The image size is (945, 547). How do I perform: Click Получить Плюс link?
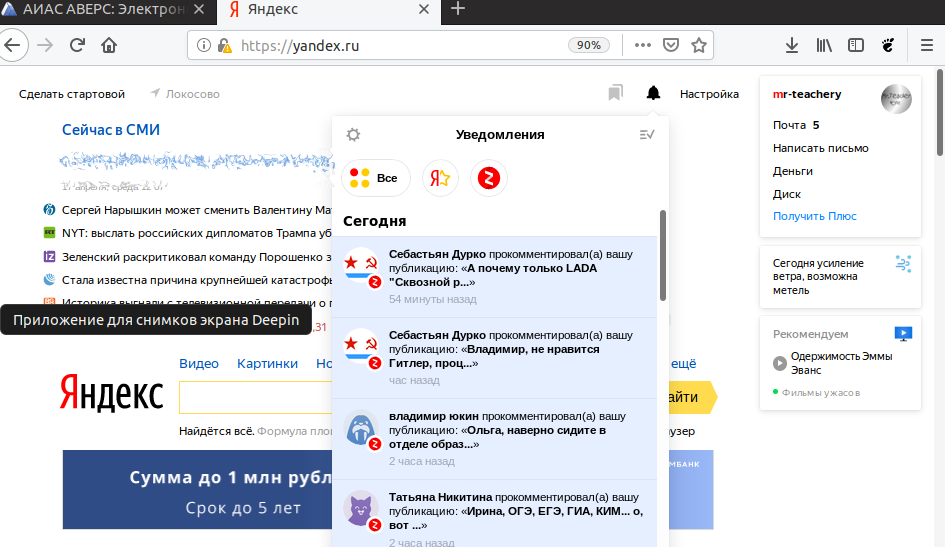[814, 216]
